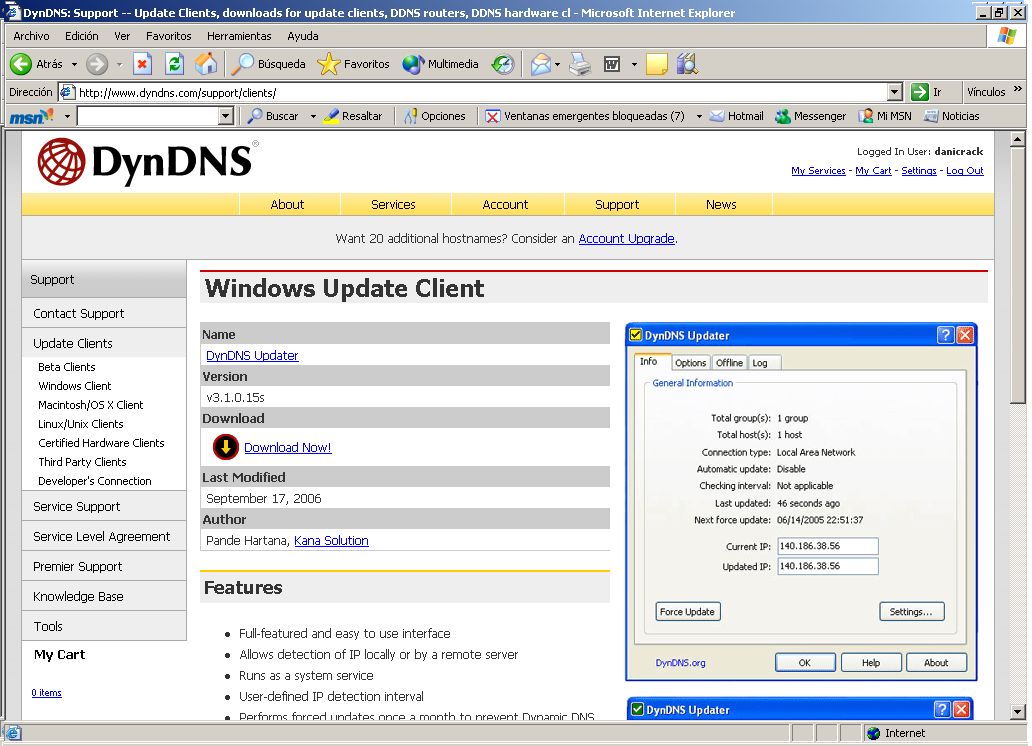1032x746 pixels.
Task: Expand the msn logo dropdown arrow
Action: click(66, 117)
